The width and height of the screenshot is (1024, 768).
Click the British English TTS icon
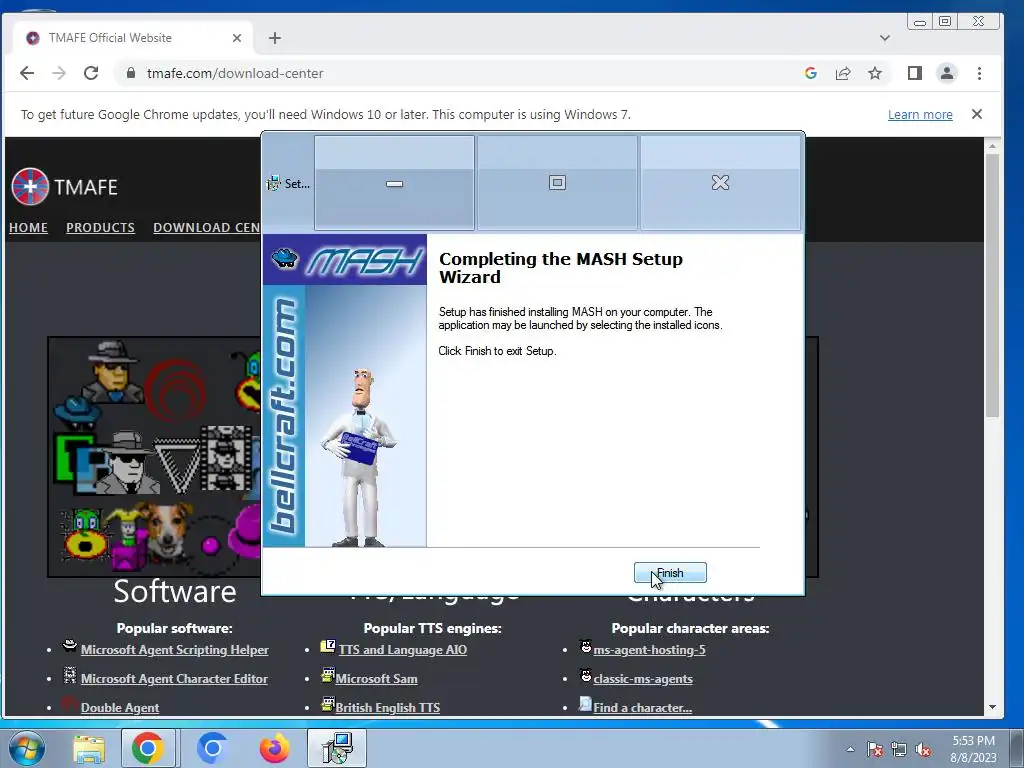click(328, 704)
